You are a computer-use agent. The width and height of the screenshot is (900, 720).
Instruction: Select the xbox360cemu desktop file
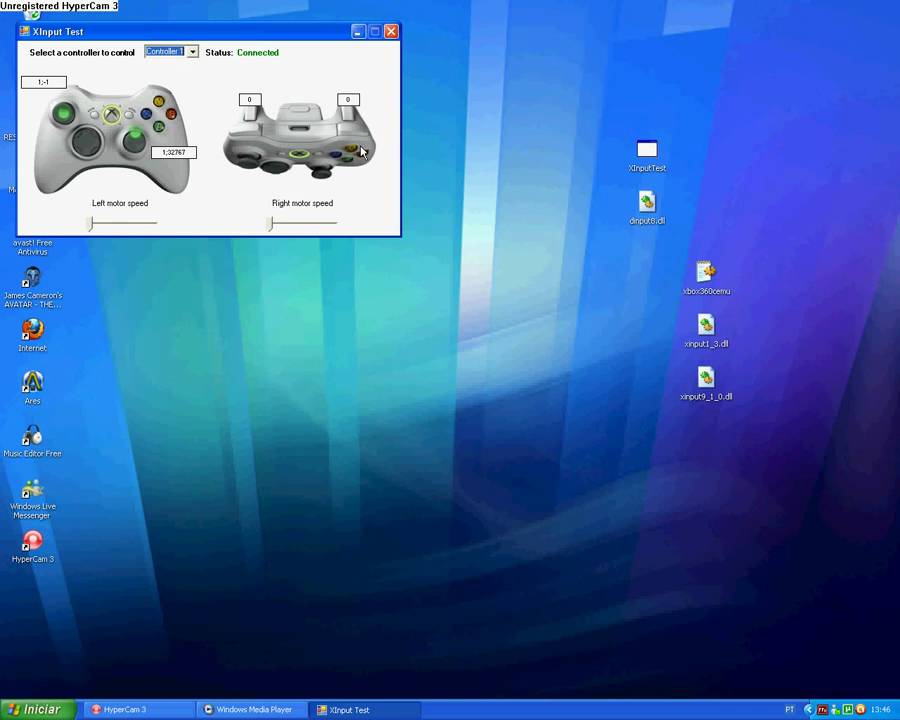tap(707, 278)
